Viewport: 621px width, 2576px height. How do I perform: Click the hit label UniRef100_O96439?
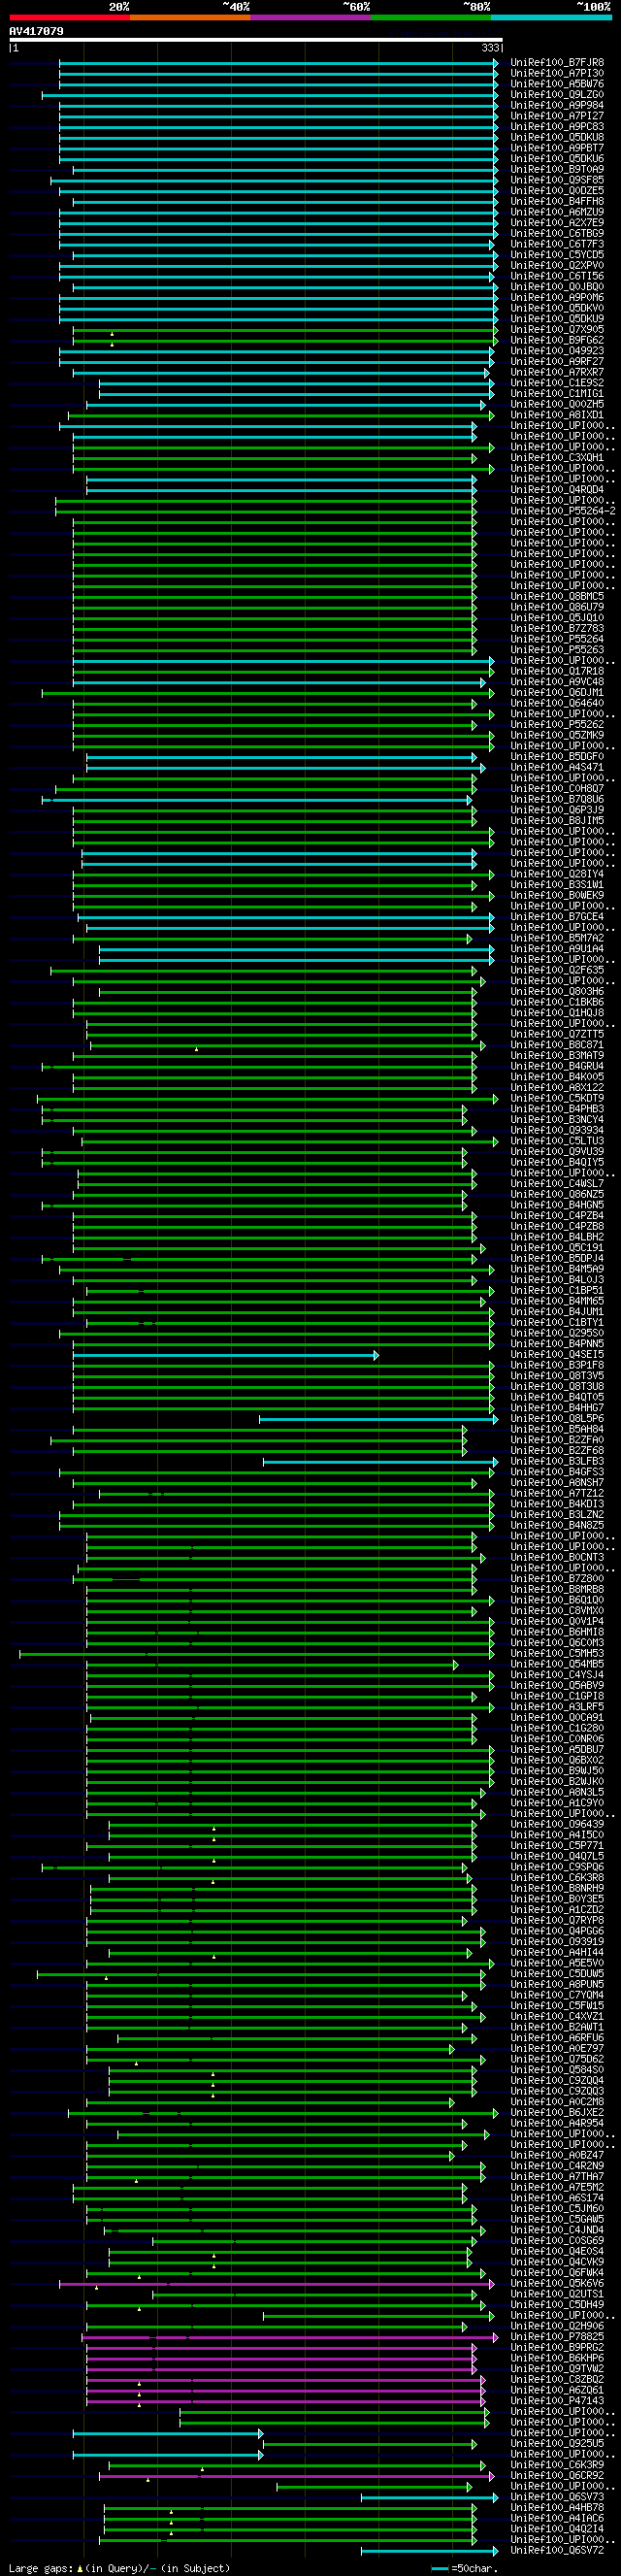pos(557,1824)
